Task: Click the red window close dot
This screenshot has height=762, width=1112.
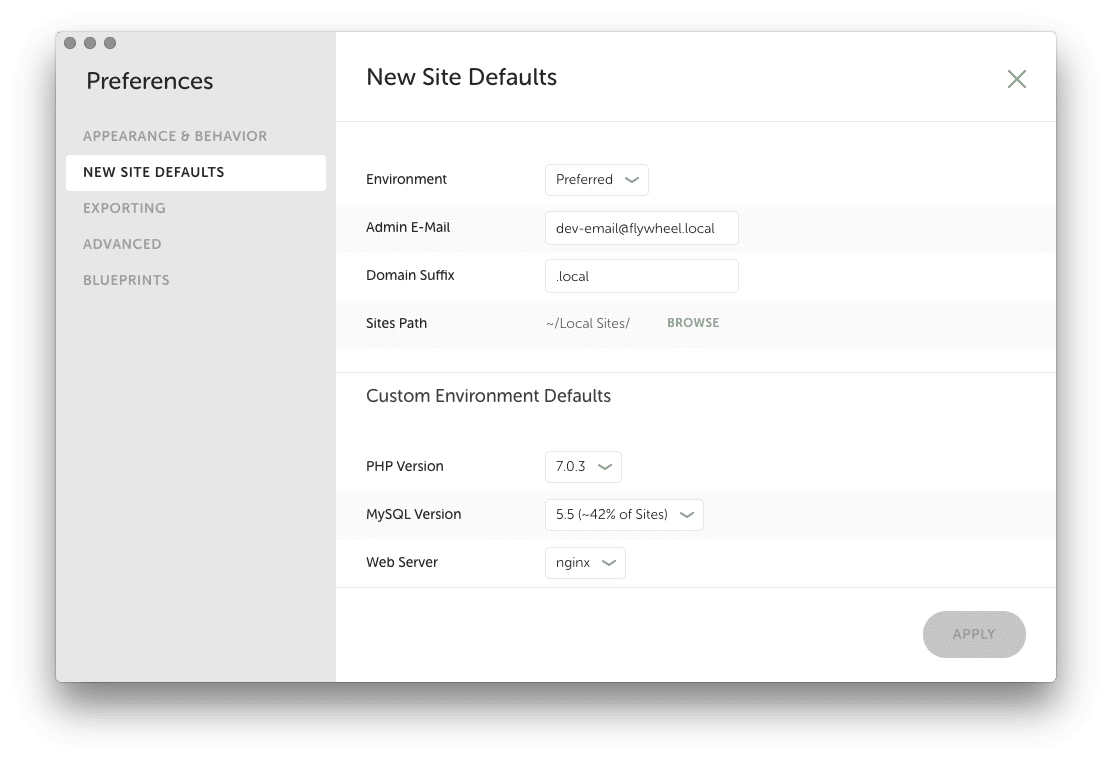Action: coord(70,43)
